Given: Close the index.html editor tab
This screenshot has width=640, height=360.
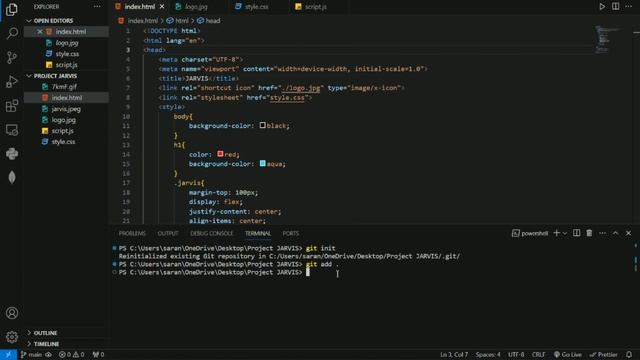Looking at the screenshot, I should point(162,7).
